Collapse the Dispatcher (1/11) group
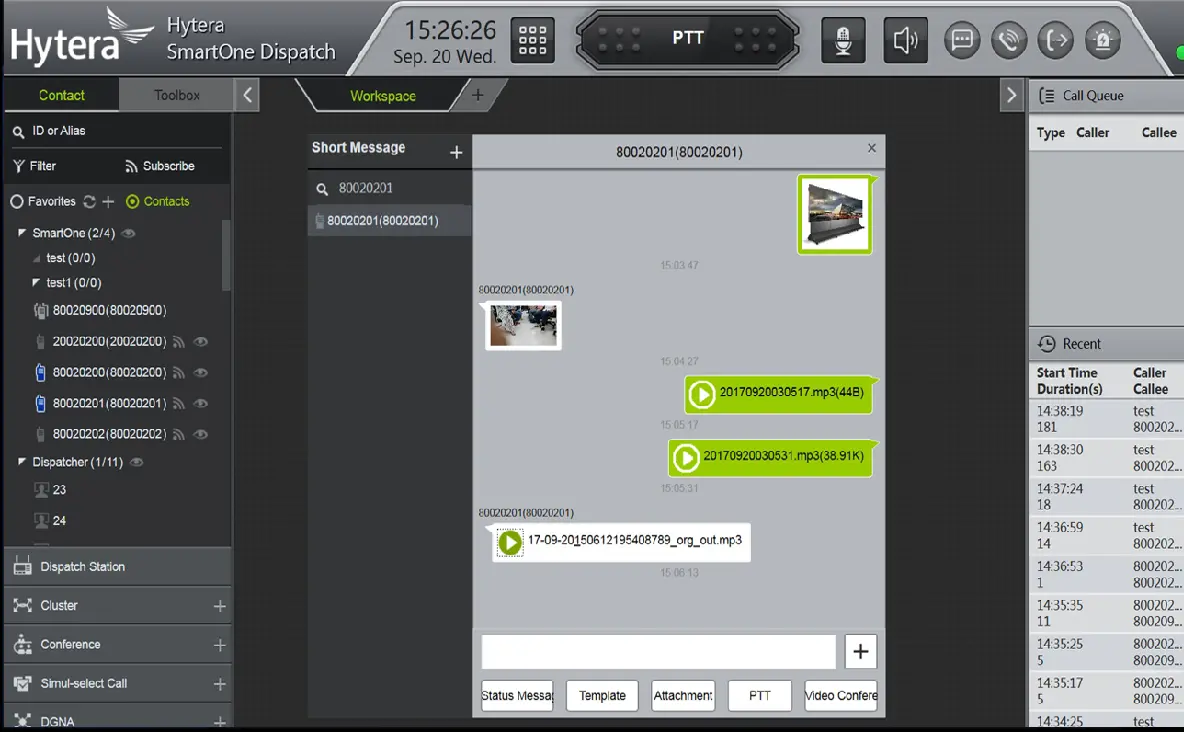The width and height of the screenshot is (1184, 732). point(22,462)
